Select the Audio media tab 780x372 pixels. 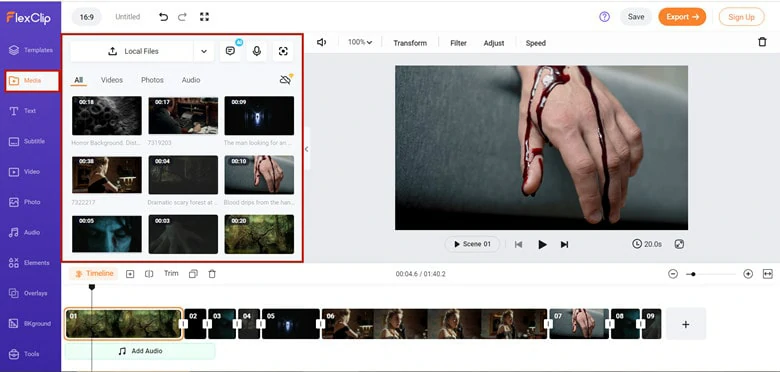click(x=191, y=80)
